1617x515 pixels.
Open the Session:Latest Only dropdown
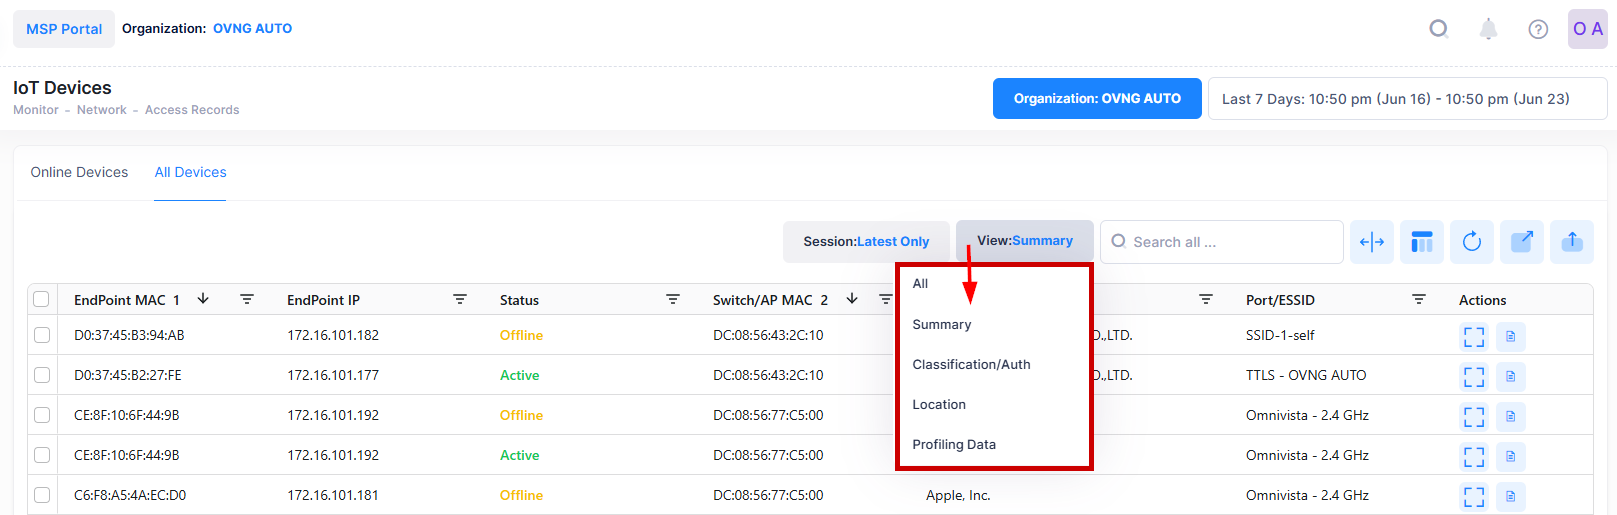(x=866, y=242)
